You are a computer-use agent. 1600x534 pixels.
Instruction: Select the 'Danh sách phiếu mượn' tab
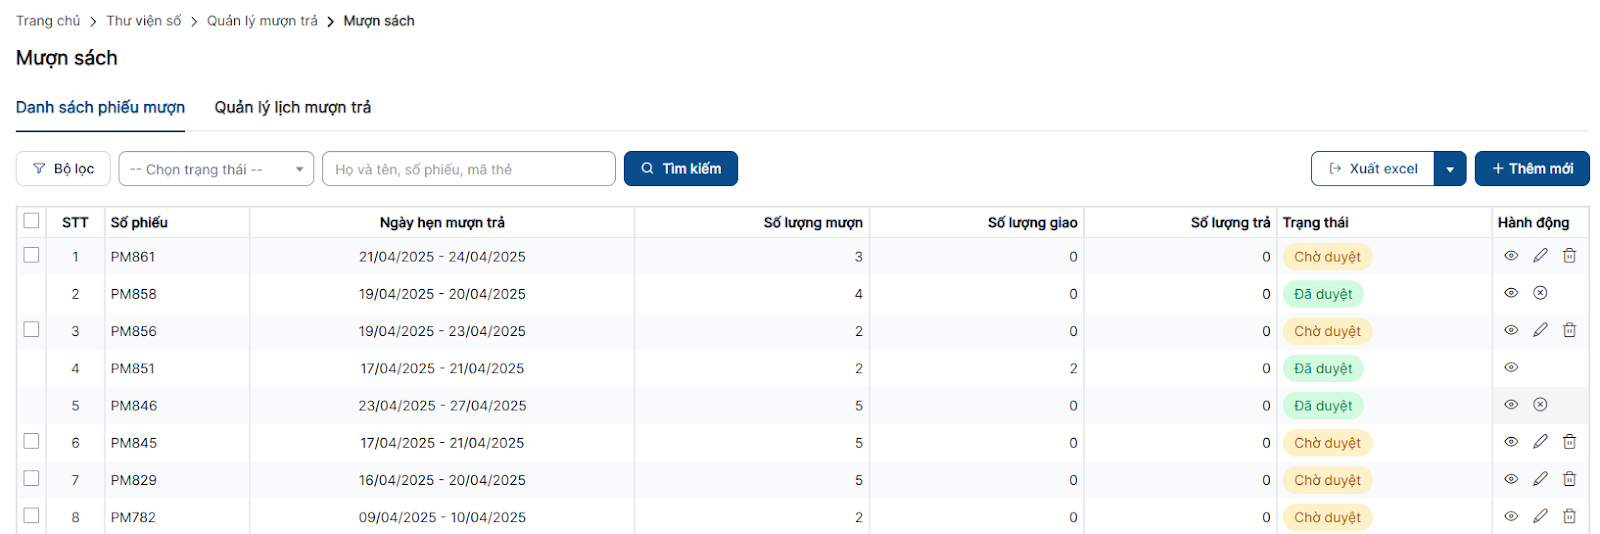tap(100, 107)
